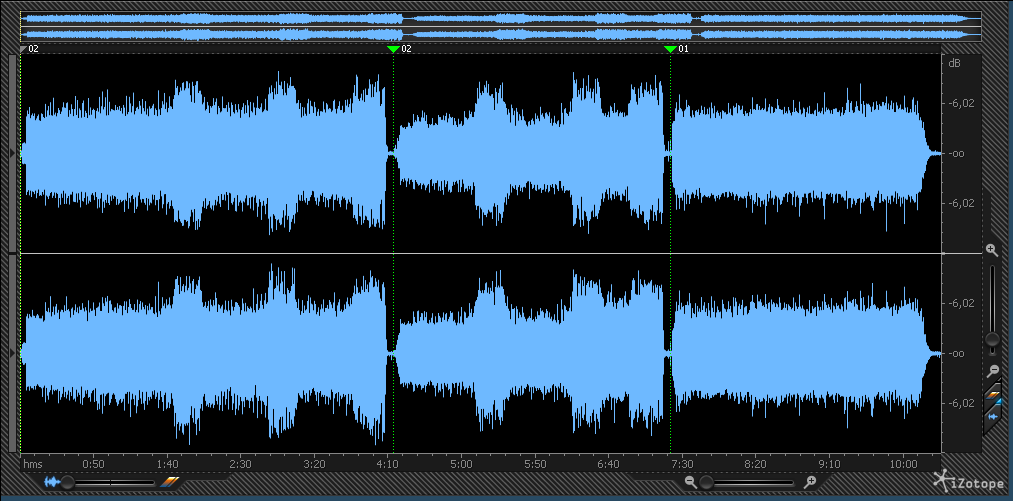The image size is (1013, 501).
Task: Click the horizontal zoom in magnifier
Action: [810, 482]
